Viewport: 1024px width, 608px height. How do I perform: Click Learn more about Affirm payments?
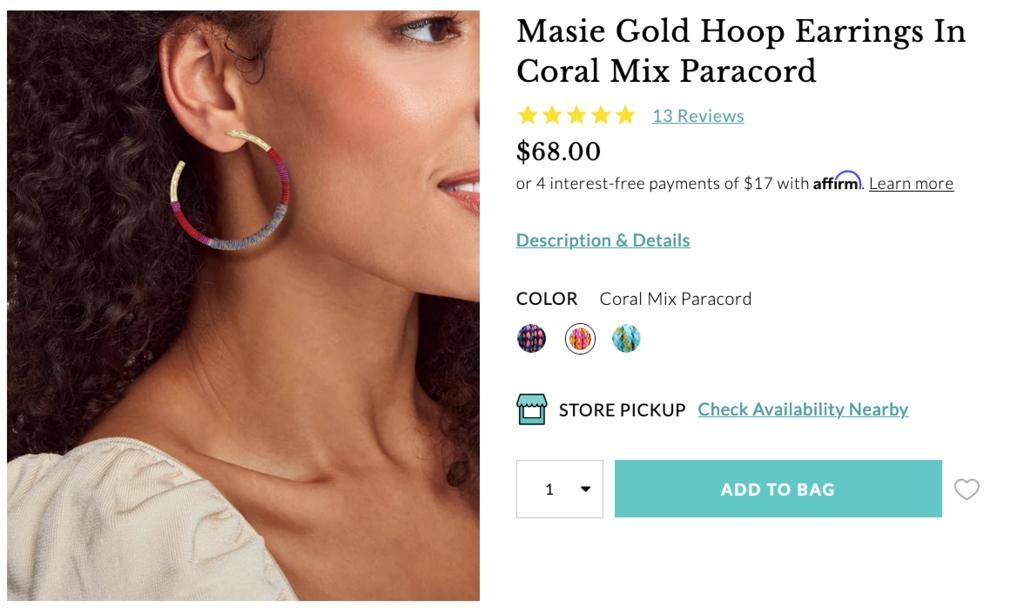tap(911, 184)
